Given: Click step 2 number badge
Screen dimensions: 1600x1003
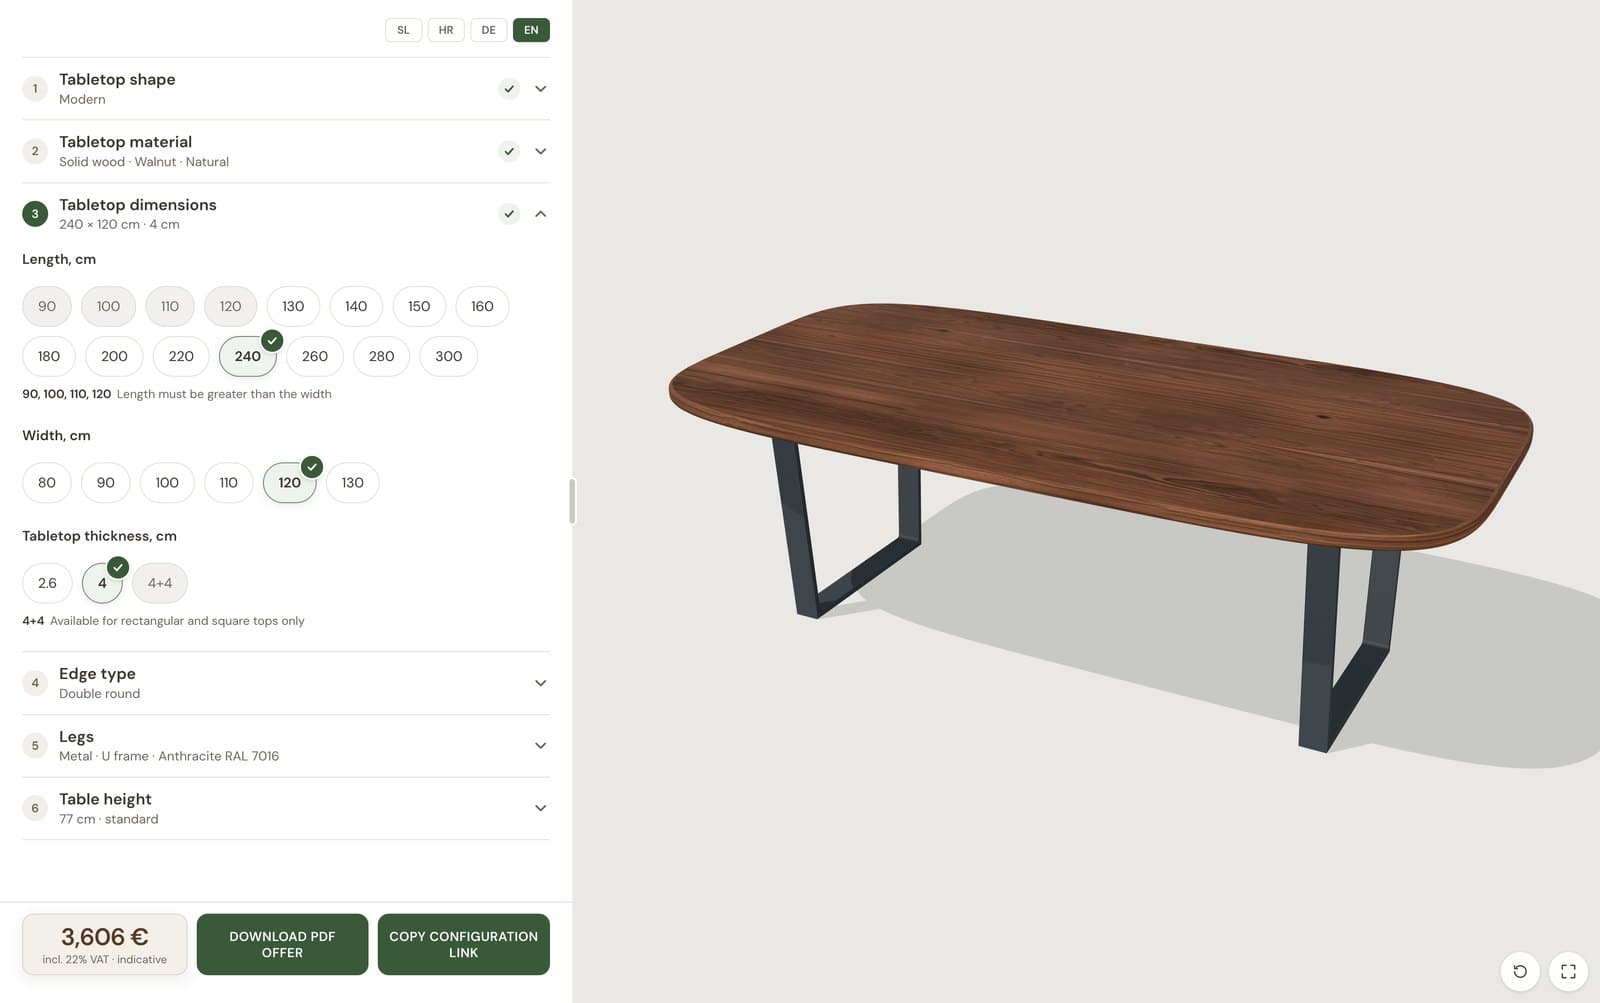Looking at the screenshot, I should (35, 151).
